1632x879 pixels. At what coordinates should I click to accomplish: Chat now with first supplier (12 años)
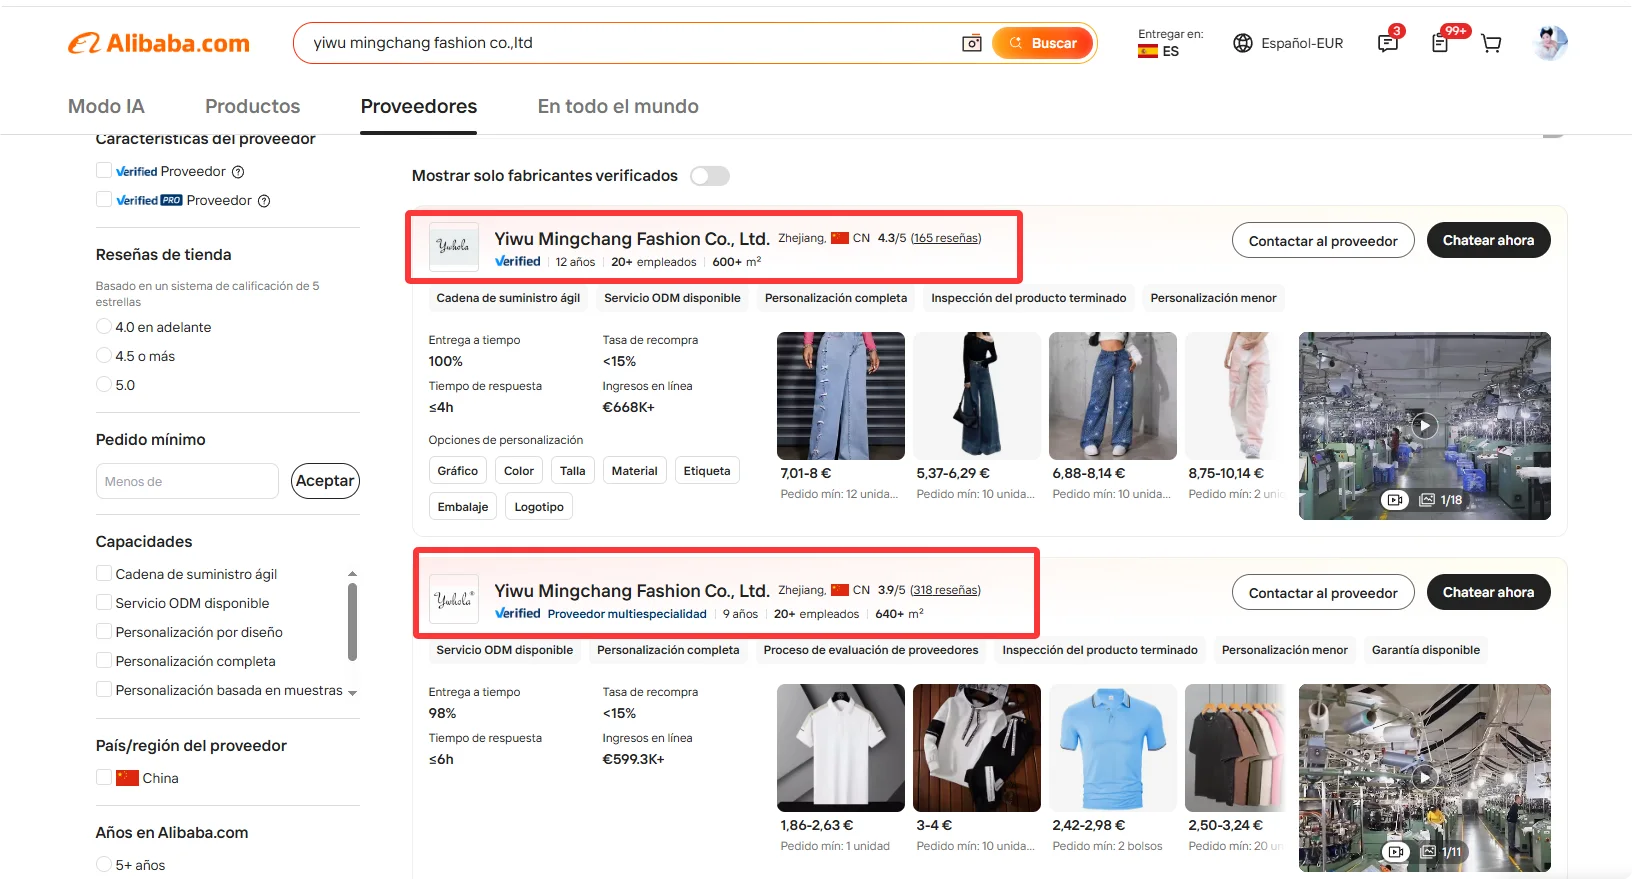1488,241
